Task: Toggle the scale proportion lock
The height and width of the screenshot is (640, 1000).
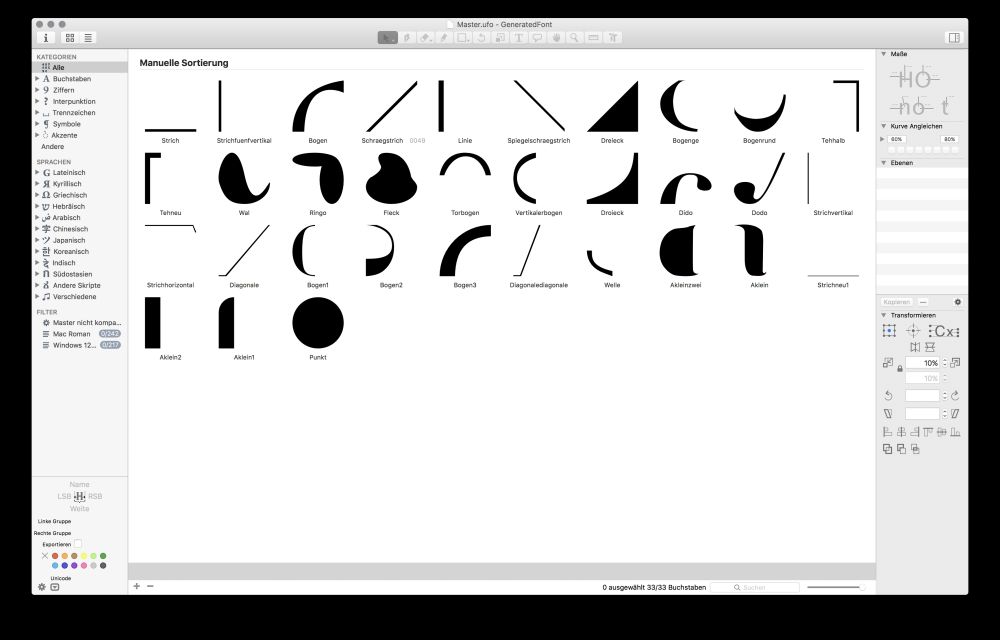Action: click(x=900, y=368)
